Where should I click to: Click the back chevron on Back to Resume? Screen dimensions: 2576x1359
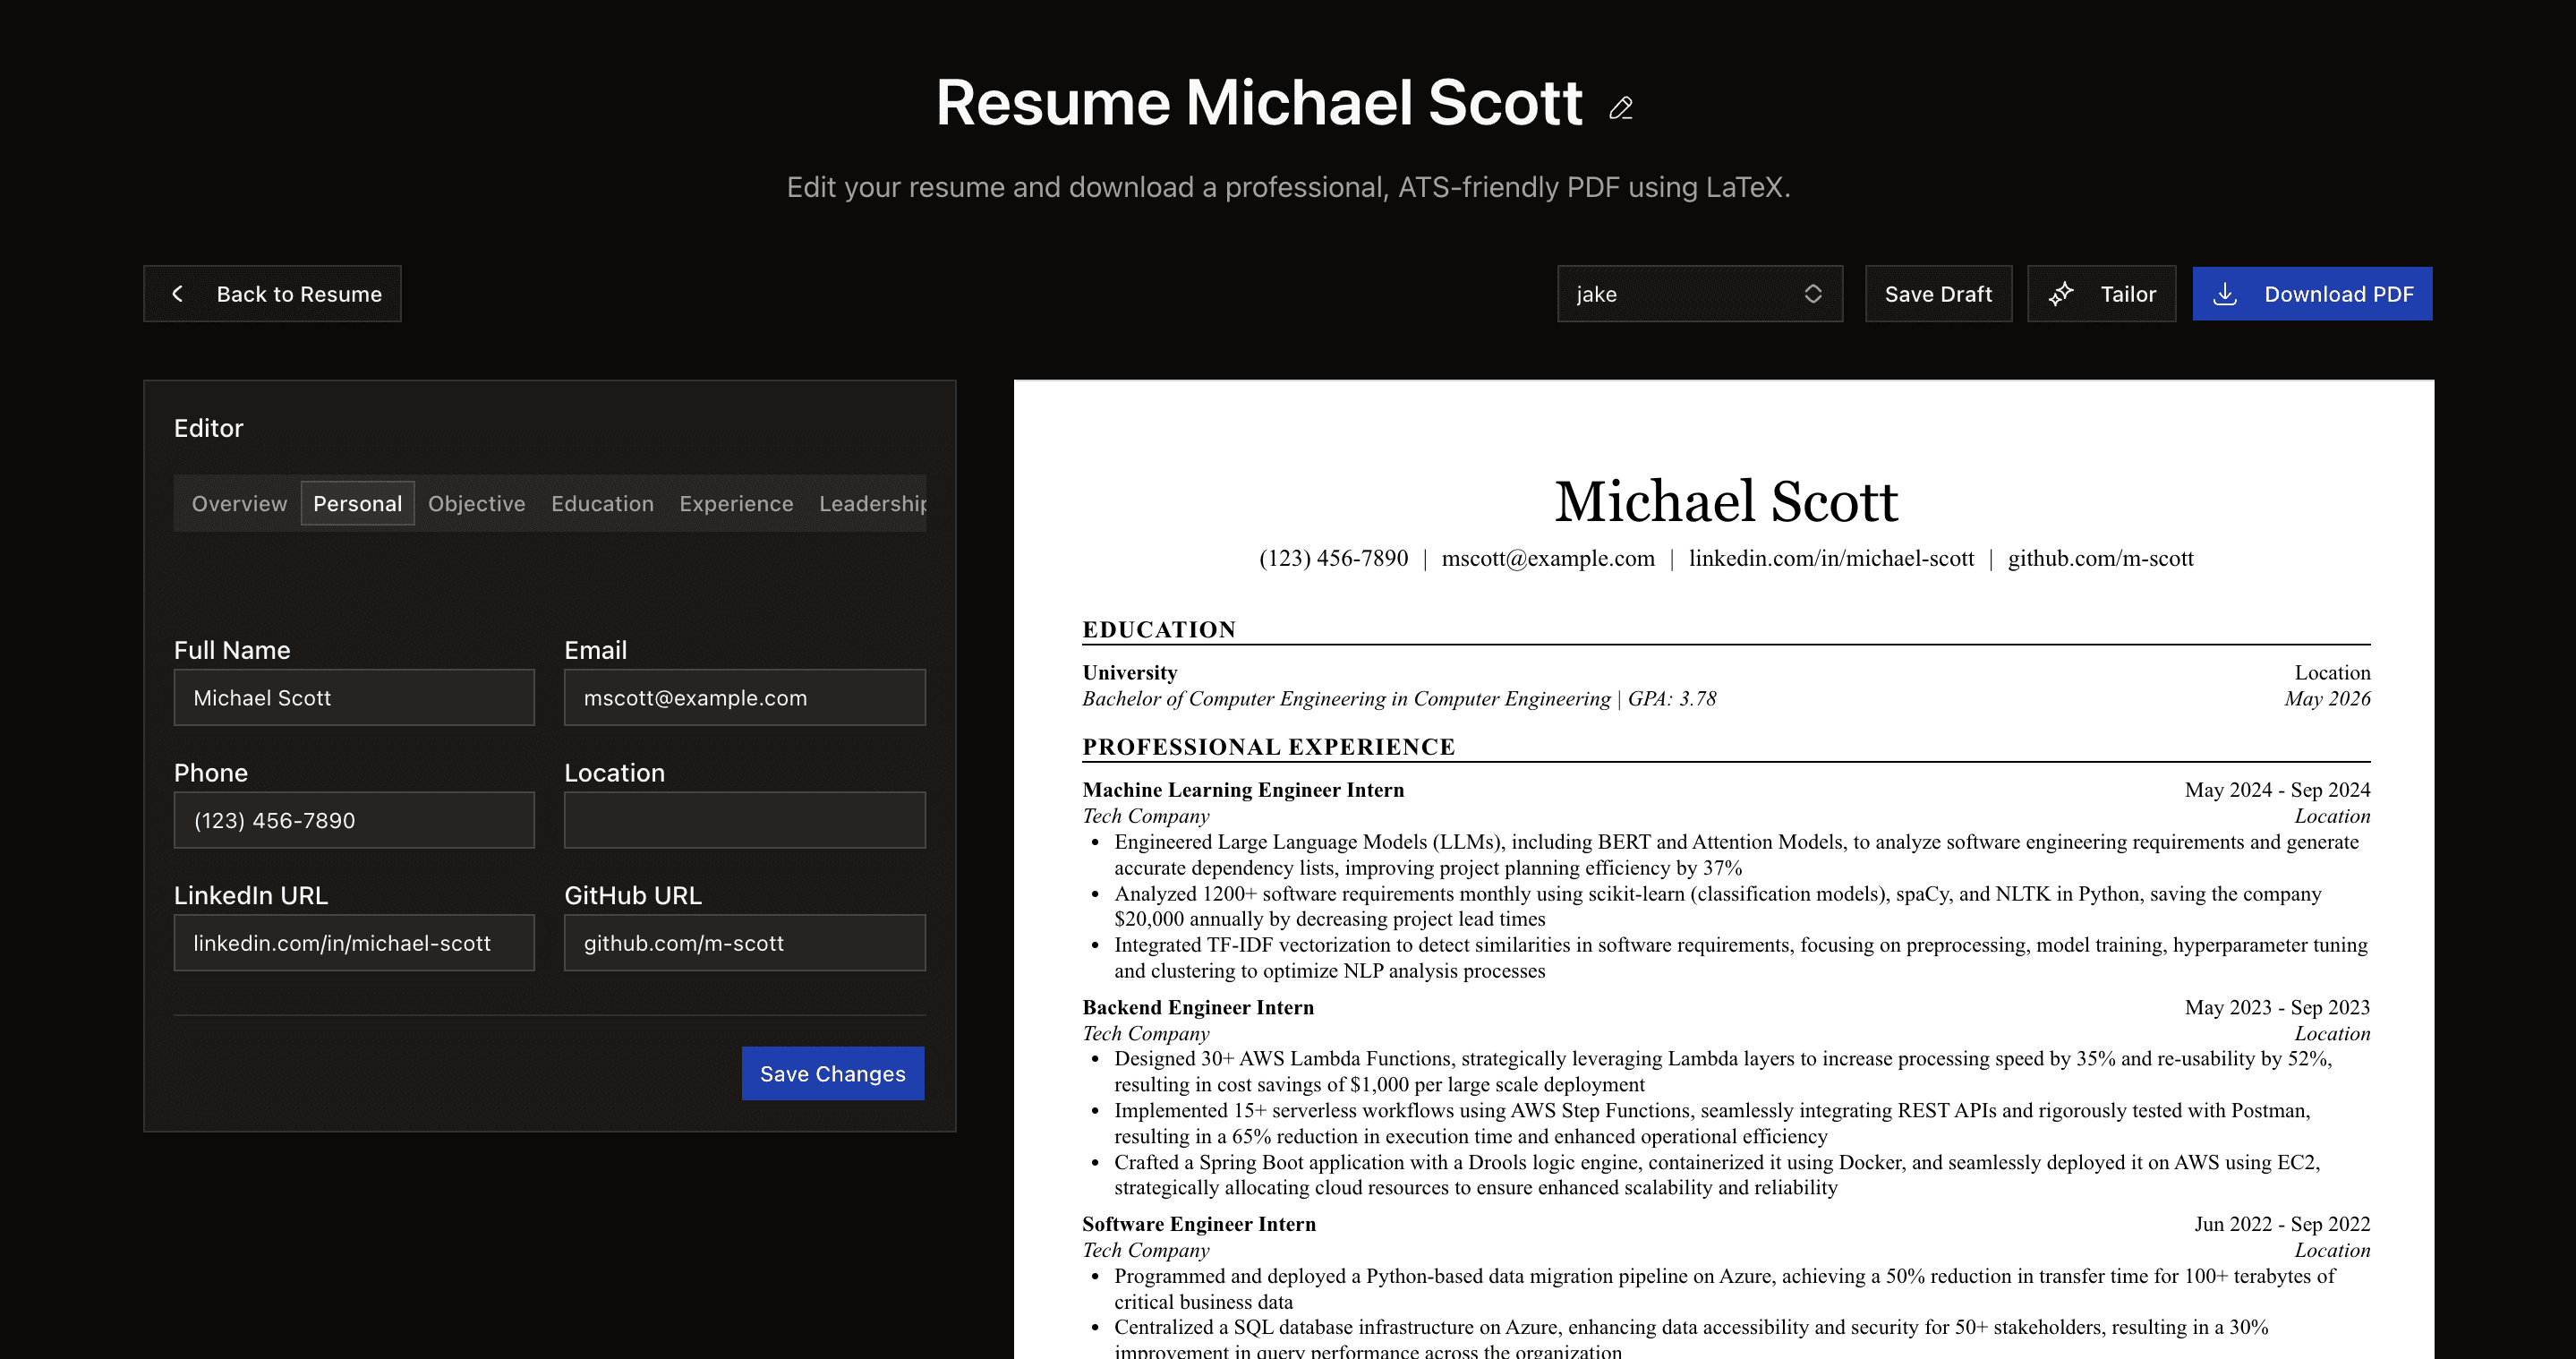click(178, 293)
